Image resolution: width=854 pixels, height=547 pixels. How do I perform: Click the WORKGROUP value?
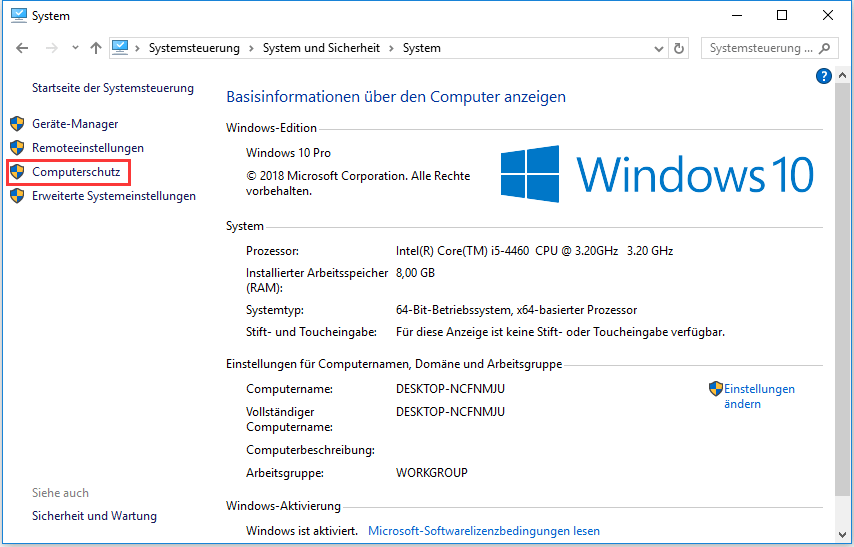point(431,473)
